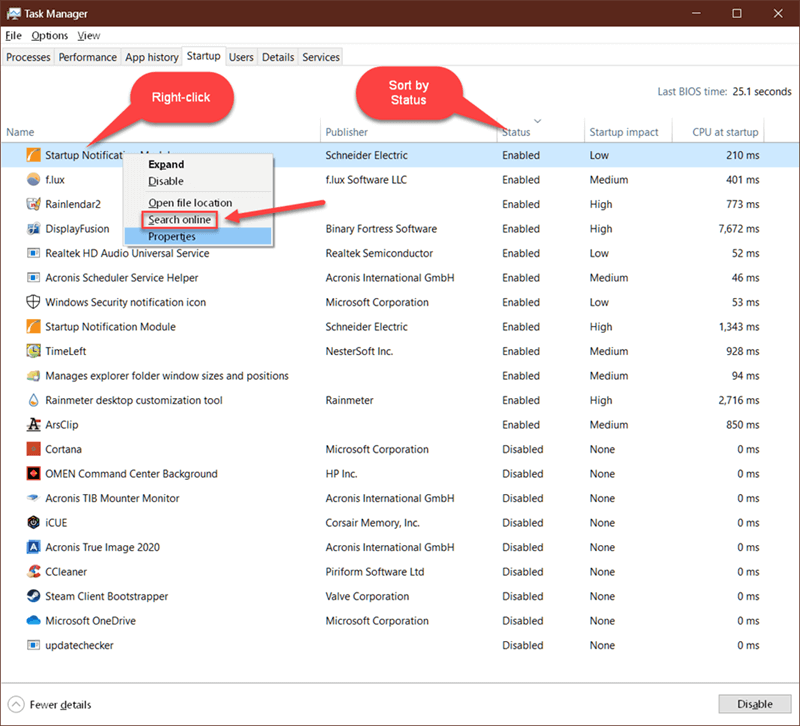This screenshot has height=726, width=800.
Task: Click the ArsClip icon
Action: (33, 424)
